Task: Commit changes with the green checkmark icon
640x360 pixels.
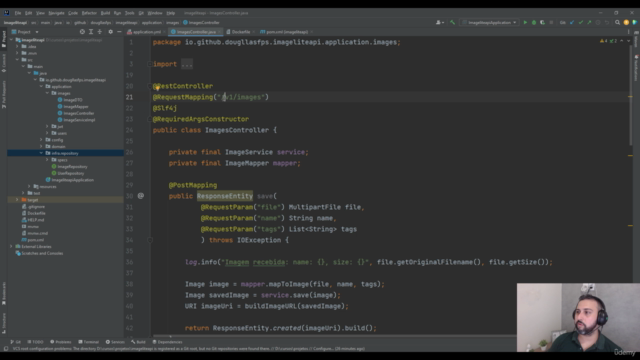Action: (x=580, y=22)
